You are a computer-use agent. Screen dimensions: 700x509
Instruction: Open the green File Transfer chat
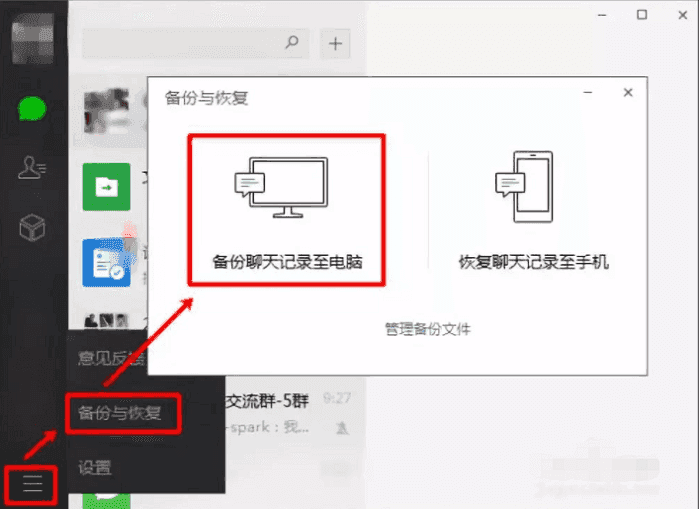point(106,187)
